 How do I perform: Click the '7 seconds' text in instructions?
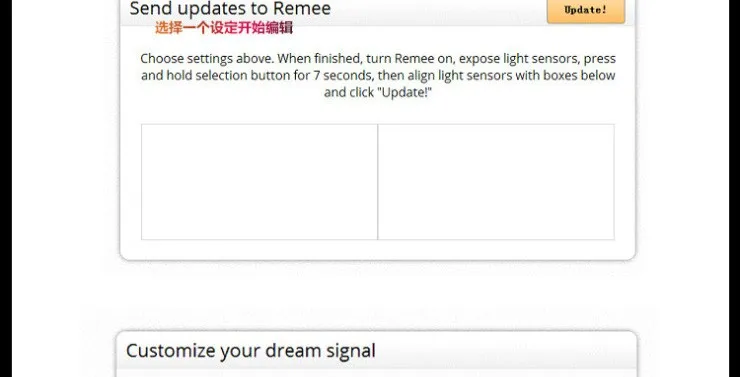click(342, 75)
